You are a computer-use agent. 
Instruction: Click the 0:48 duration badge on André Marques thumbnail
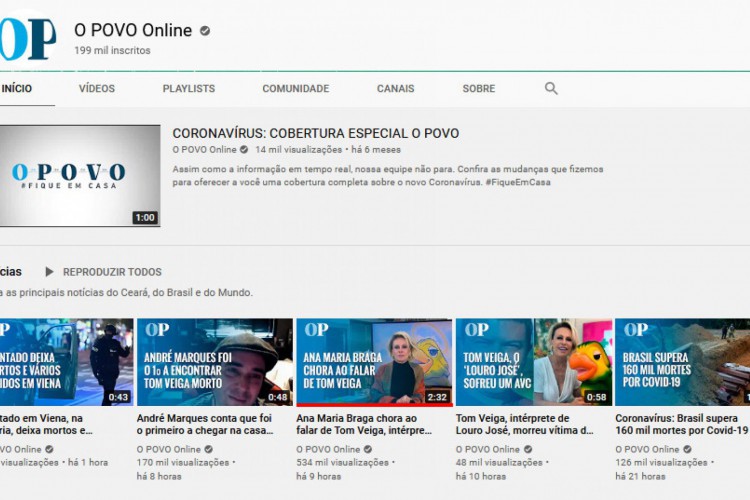(278, 397)
